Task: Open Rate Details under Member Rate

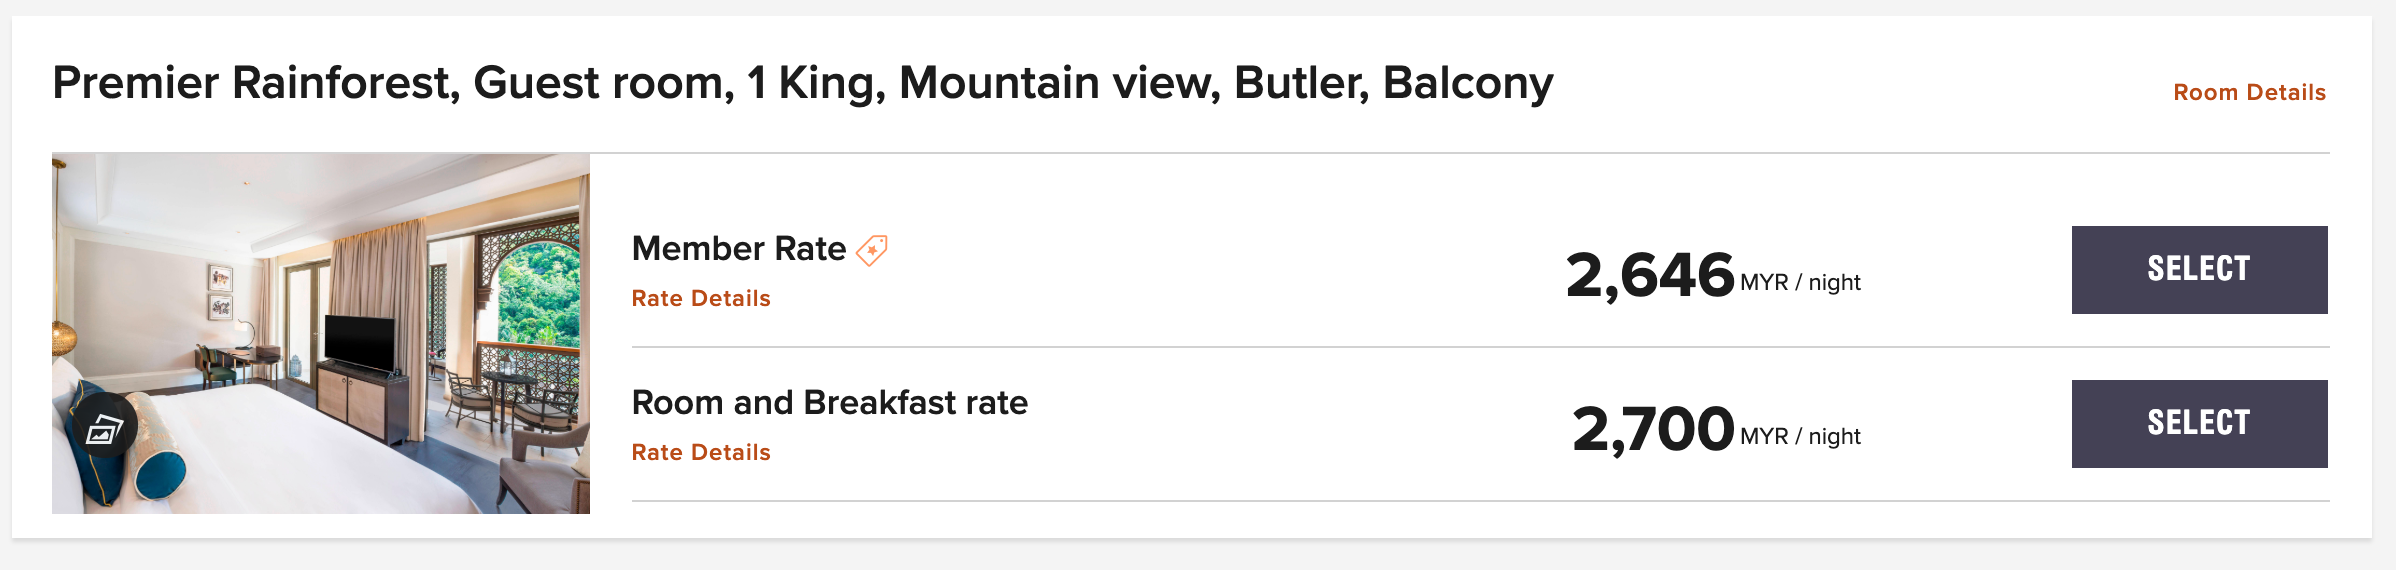Action: (x=701, y=298)
